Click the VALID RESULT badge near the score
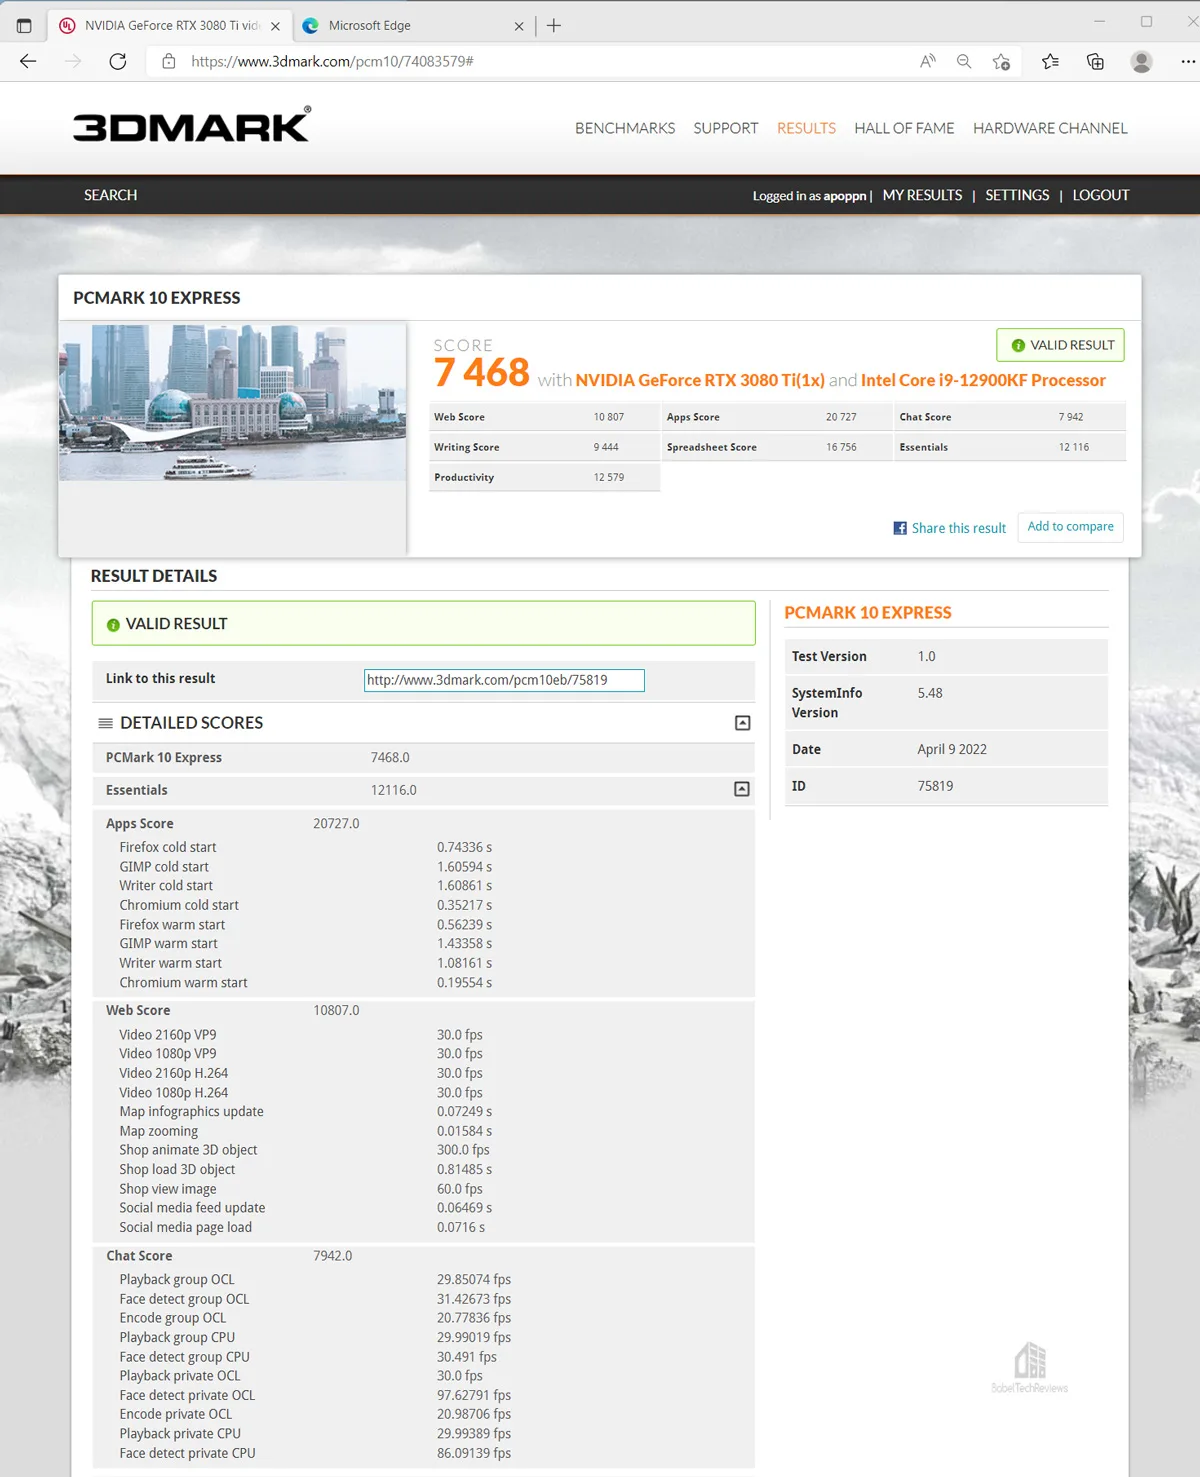 coord(1060,345)
